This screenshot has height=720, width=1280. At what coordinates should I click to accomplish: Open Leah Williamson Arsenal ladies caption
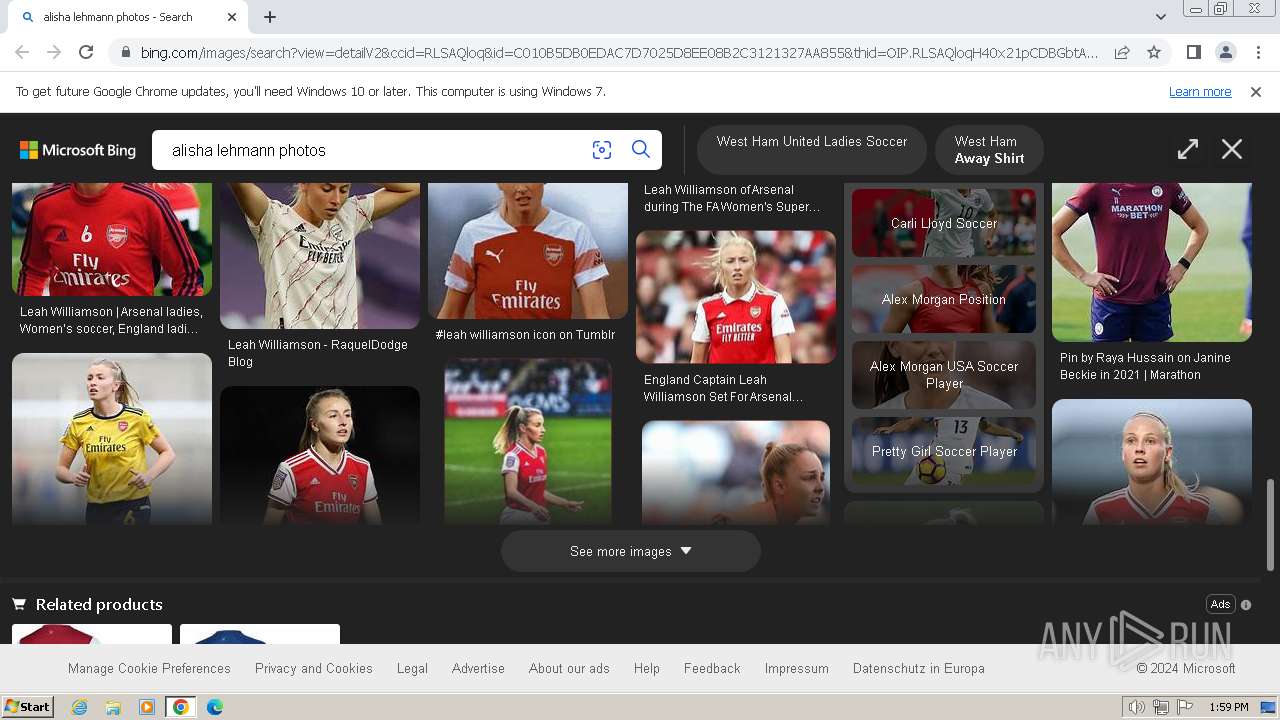tap(111, 320)
